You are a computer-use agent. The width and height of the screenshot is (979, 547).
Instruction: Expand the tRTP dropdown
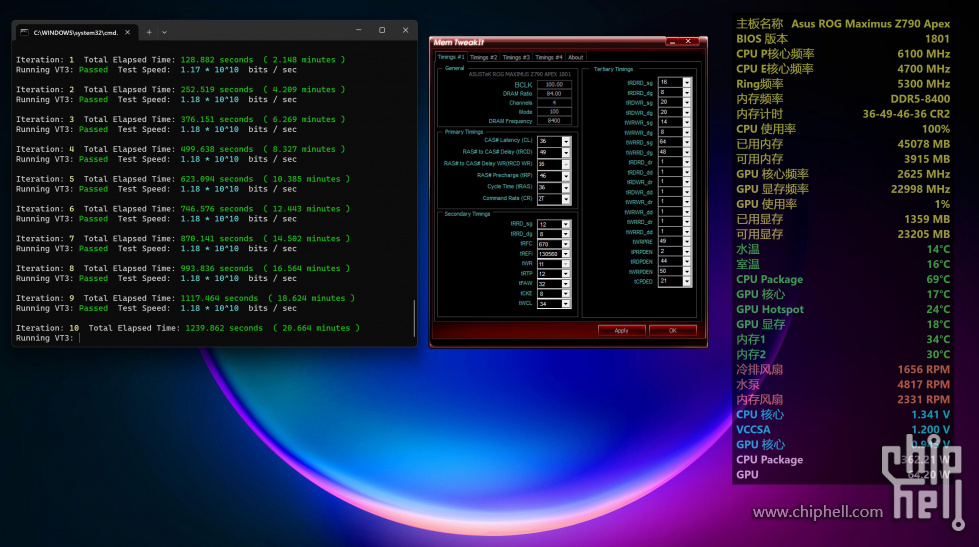(566, 274)
